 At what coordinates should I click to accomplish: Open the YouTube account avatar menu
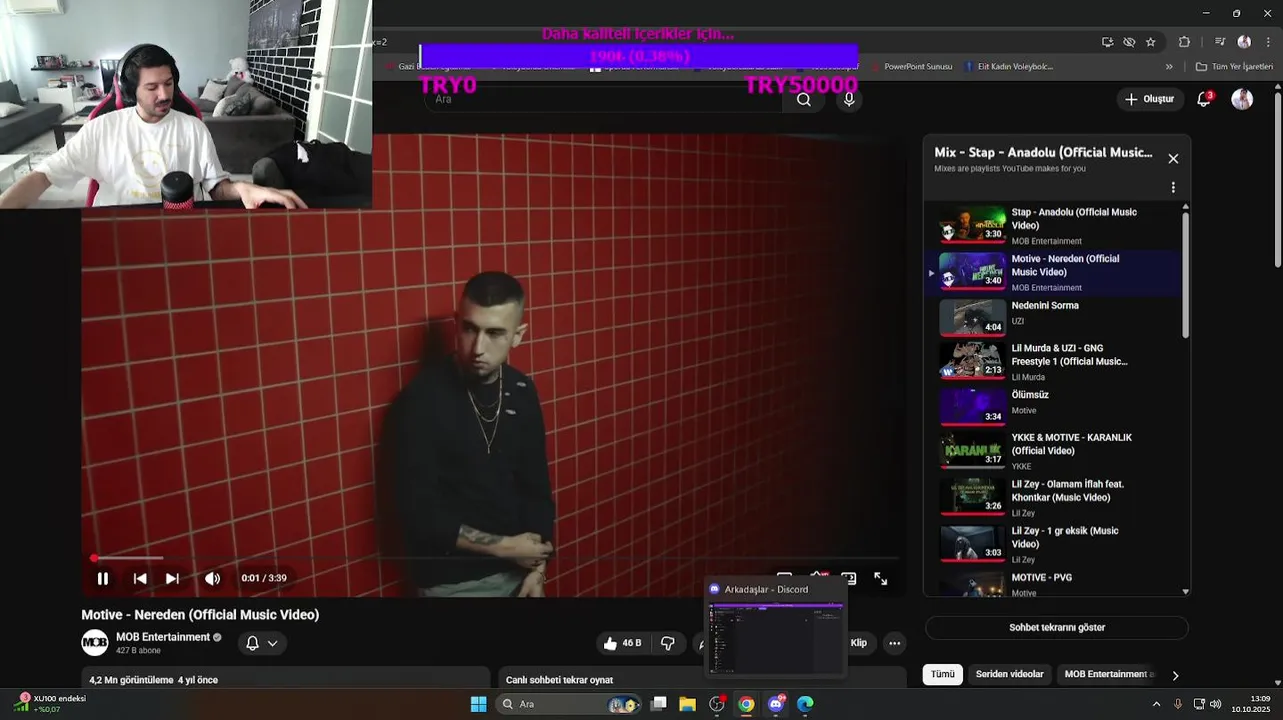(1242, 99)
